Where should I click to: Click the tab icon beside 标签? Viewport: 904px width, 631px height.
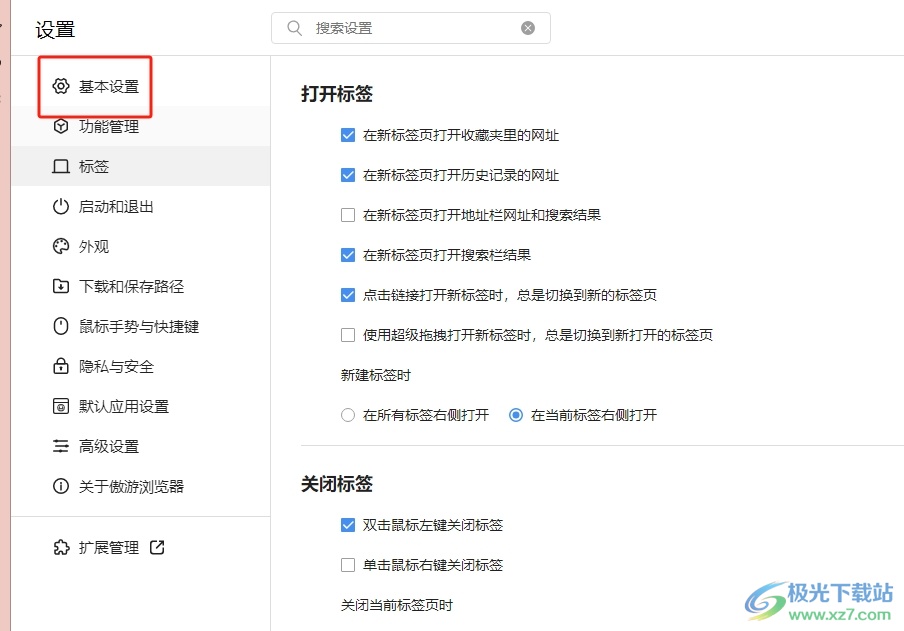(x=61, y=167)
